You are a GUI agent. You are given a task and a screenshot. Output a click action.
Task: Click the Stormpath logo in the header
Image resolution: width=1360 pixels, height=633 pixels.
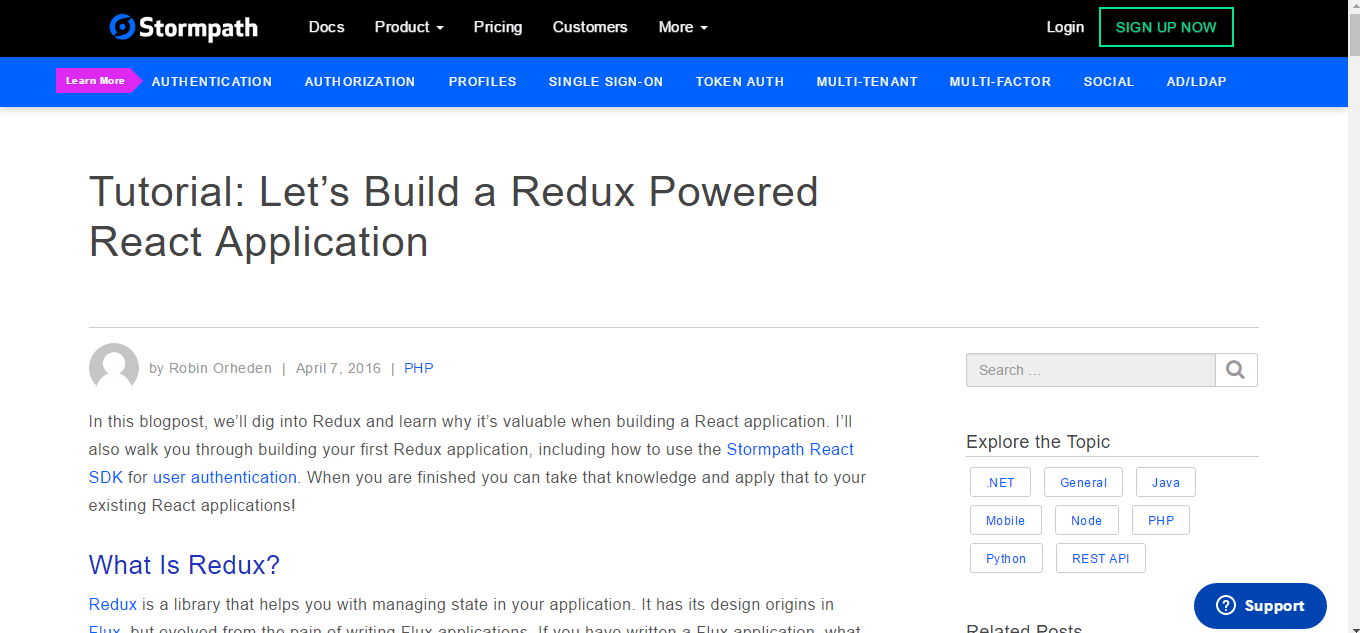pyautogui.click(x=183, y=27)
